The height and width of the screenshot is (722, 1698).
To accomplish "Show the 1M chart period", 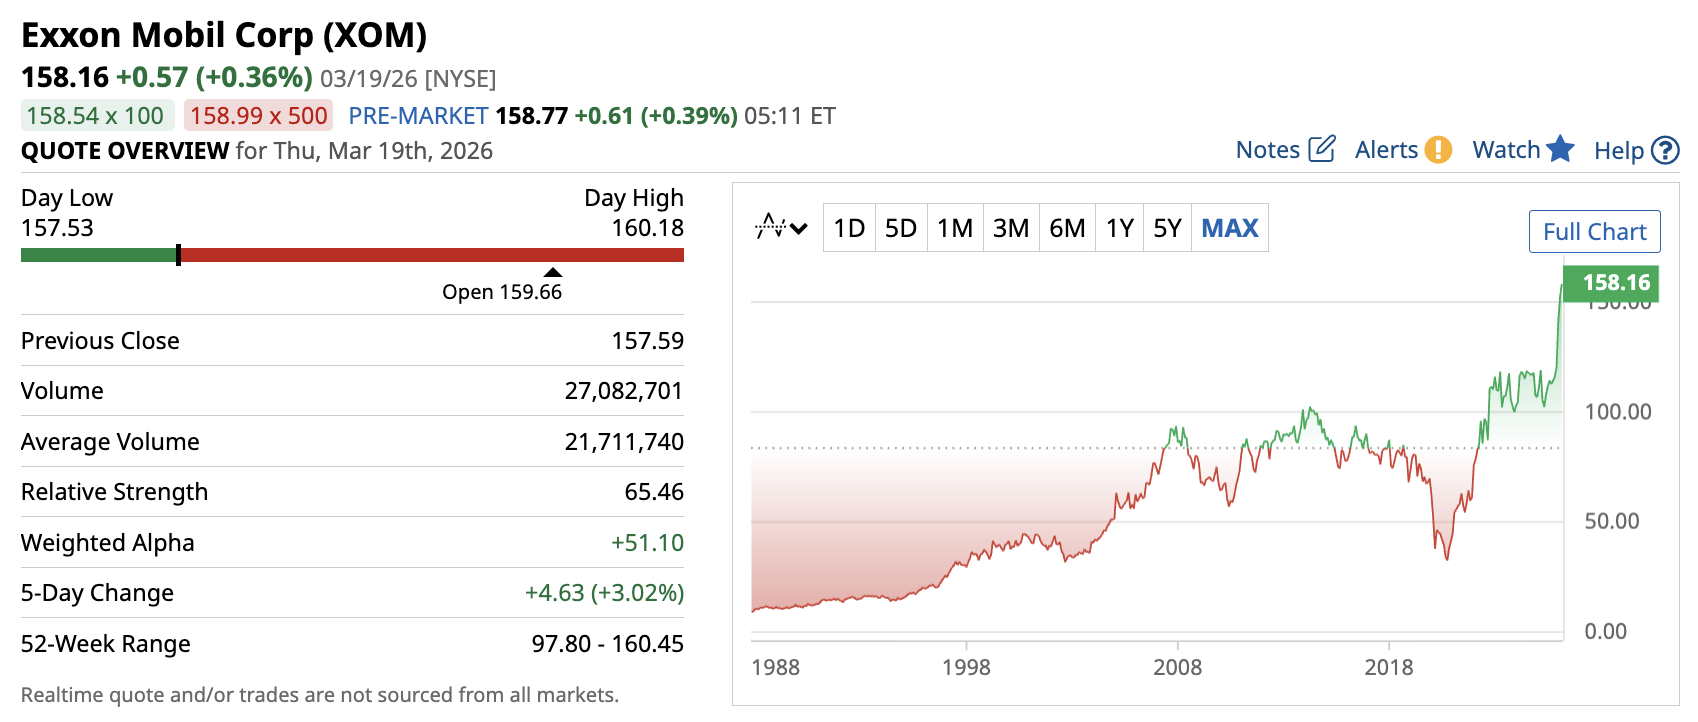I will coord(955,228).
